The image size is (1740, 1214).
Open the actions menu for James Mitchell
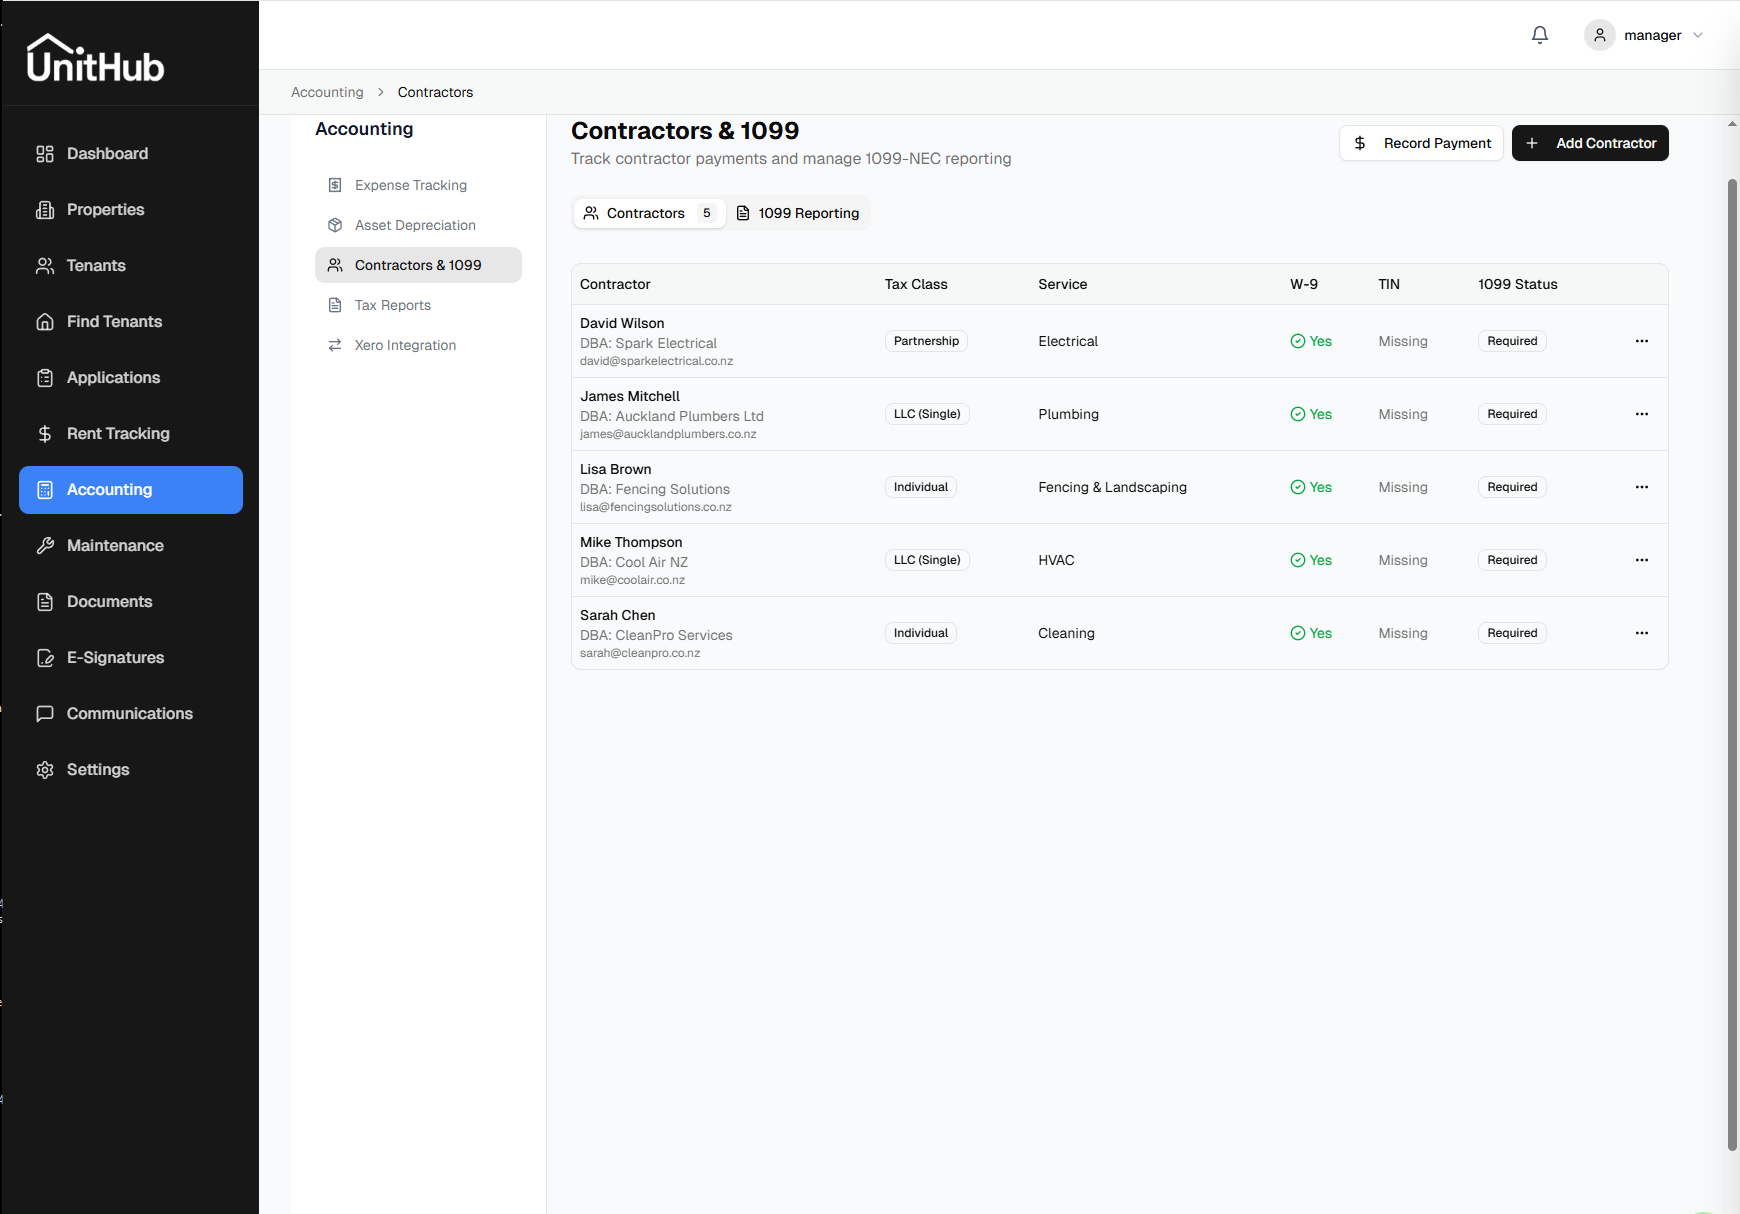tap(1642, 414)
